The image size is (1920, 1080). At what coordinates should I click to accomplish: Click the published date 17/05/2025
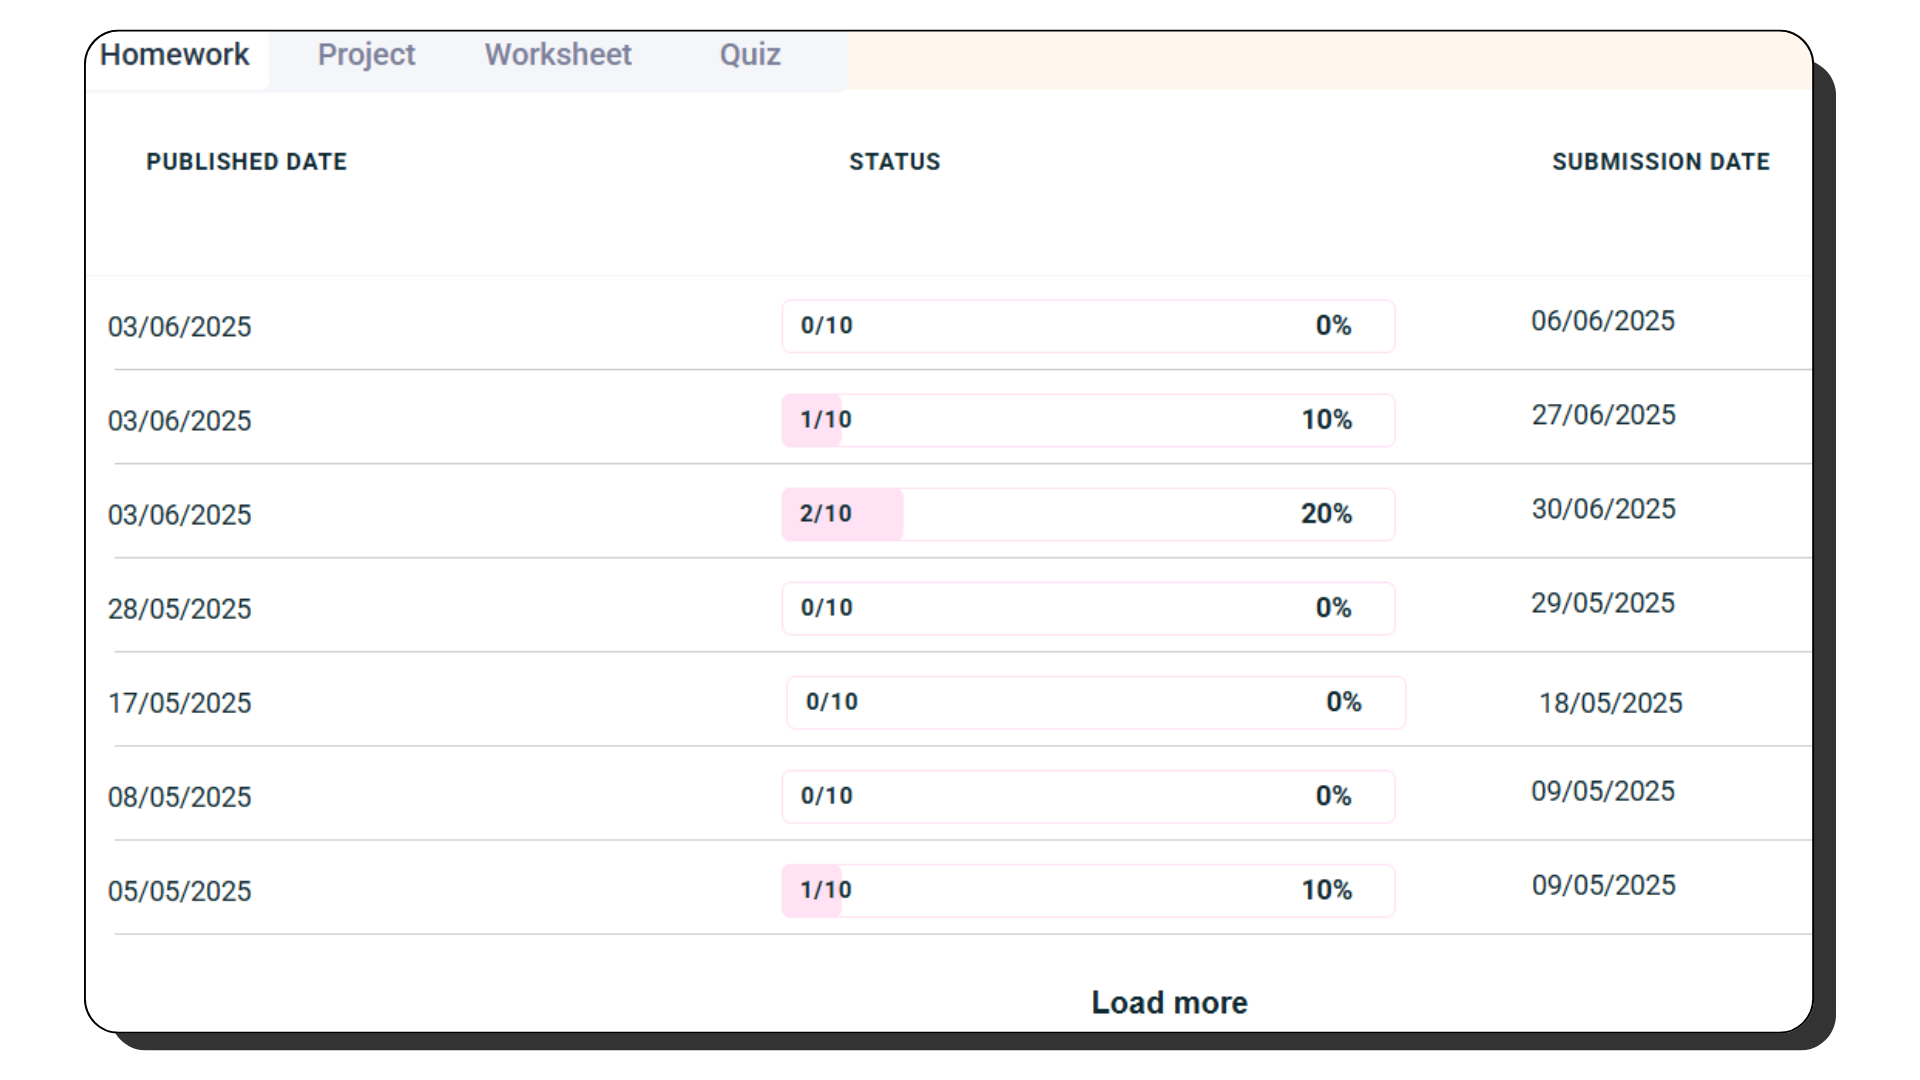coord(180,703)
